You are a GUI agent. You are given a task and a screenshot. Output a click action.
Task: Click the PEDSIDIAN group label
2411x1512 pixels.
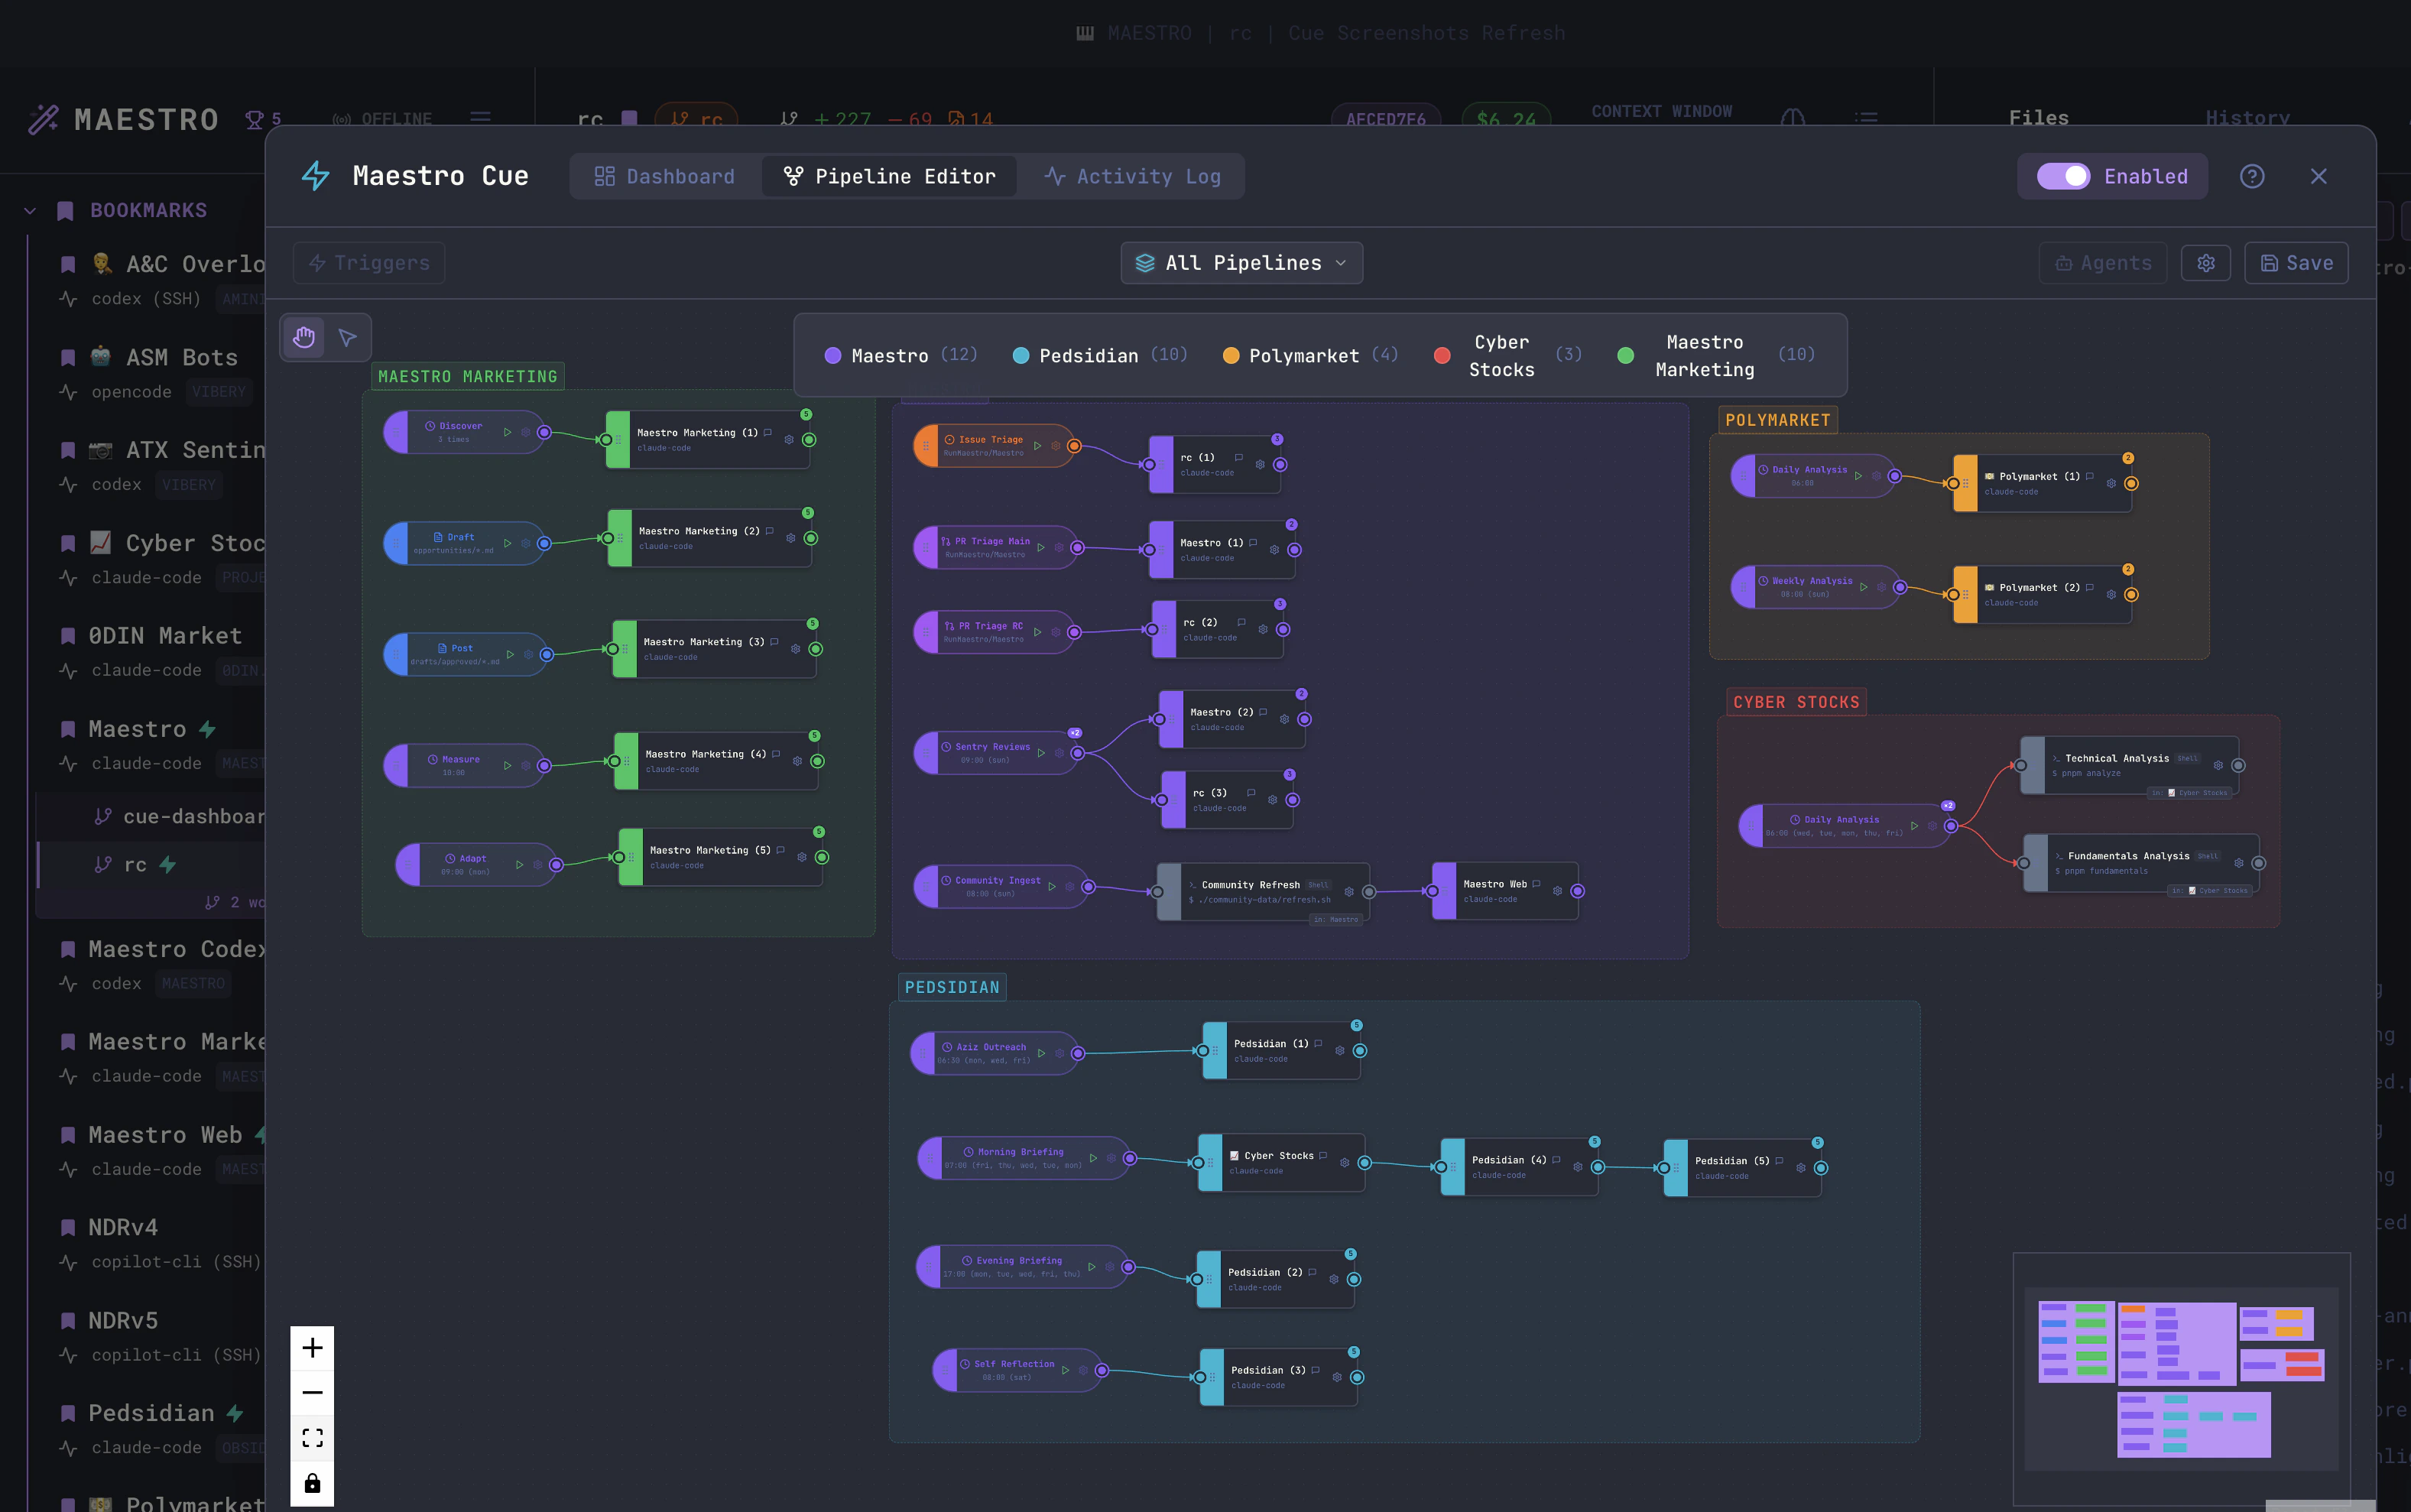click(952, 988)
